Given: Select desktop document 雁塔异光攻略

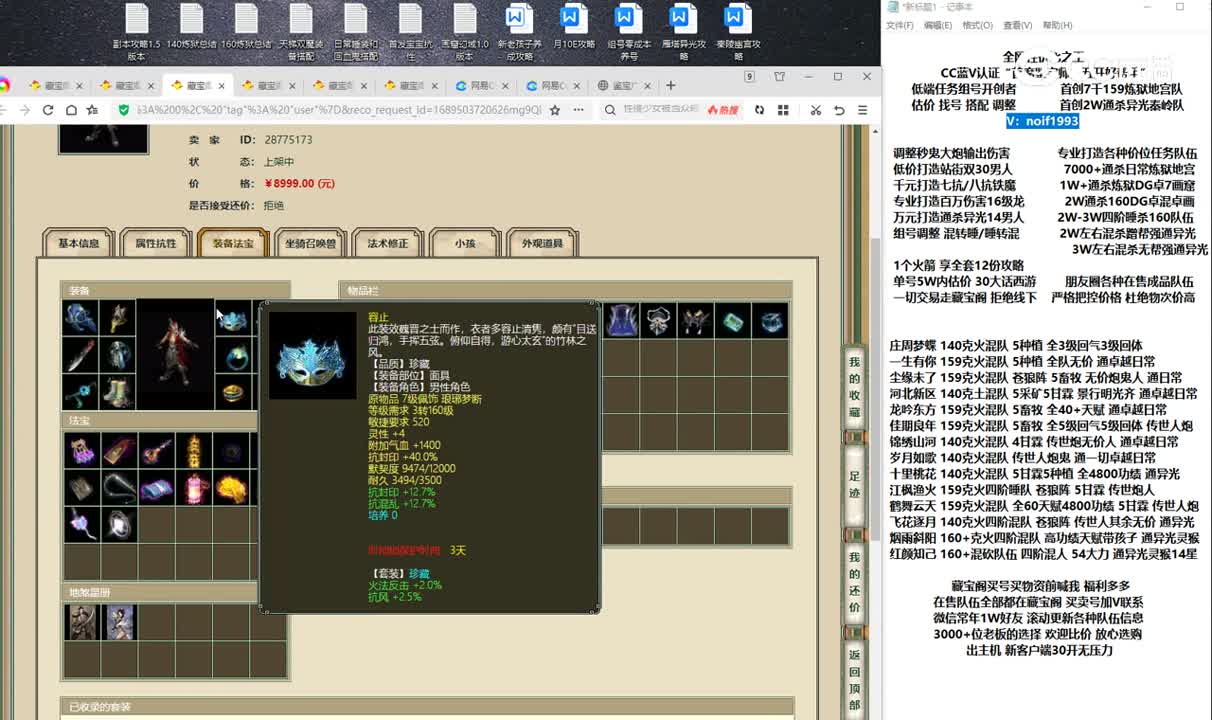Looking at the screenshot, I should pos(682,32).
